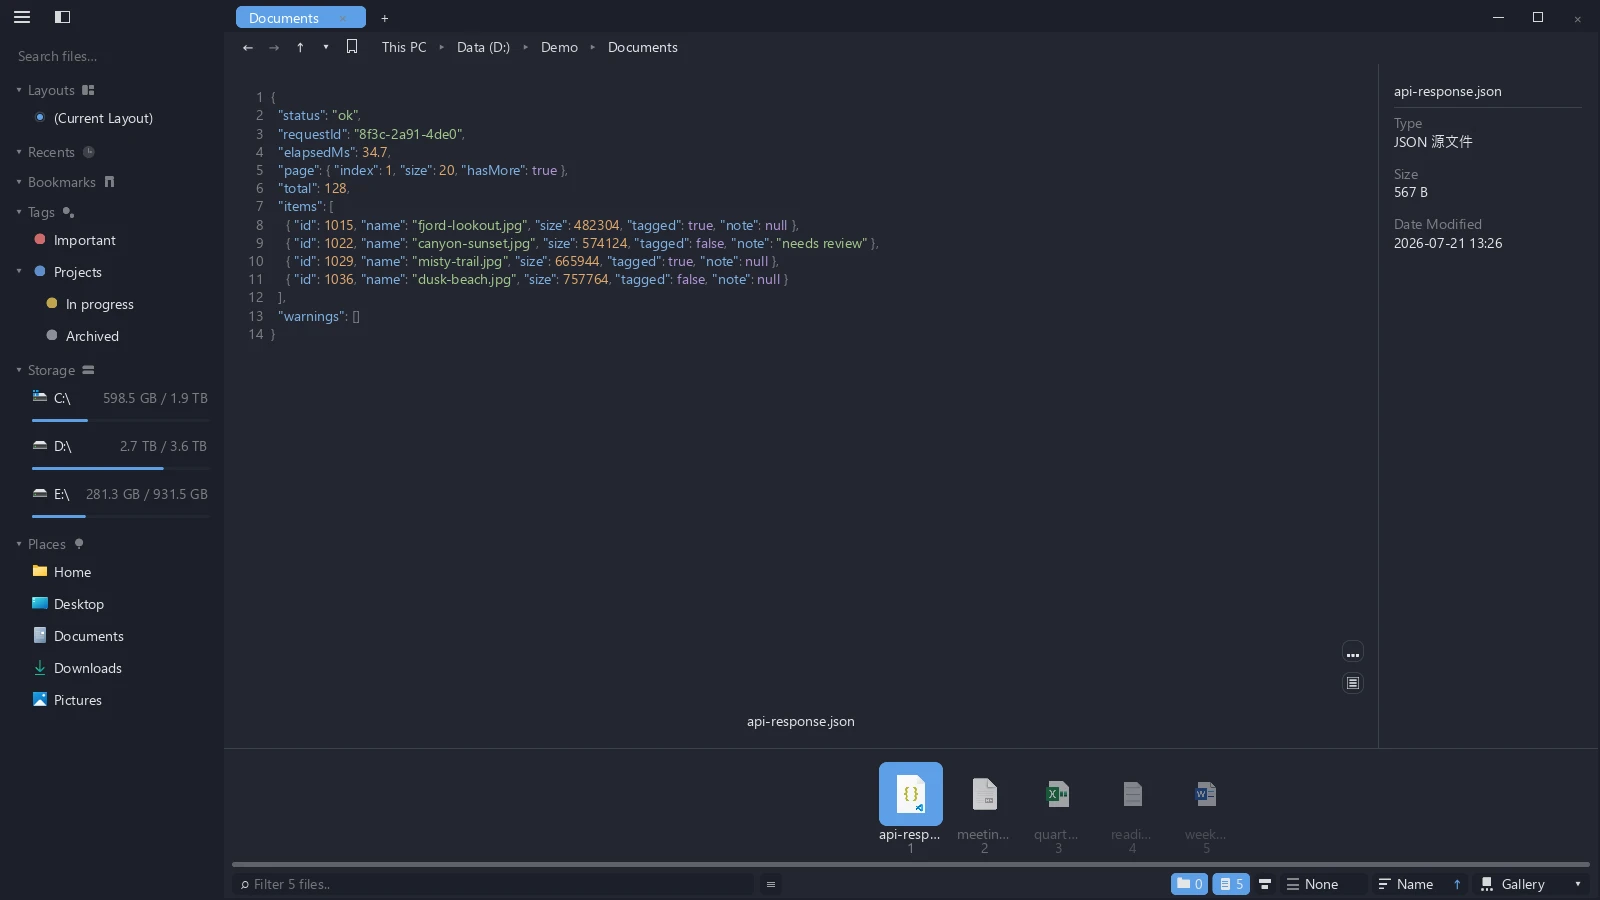Go forward with the right arrow
Viewport: 1600px width, 900px height.
coord(274,47)
